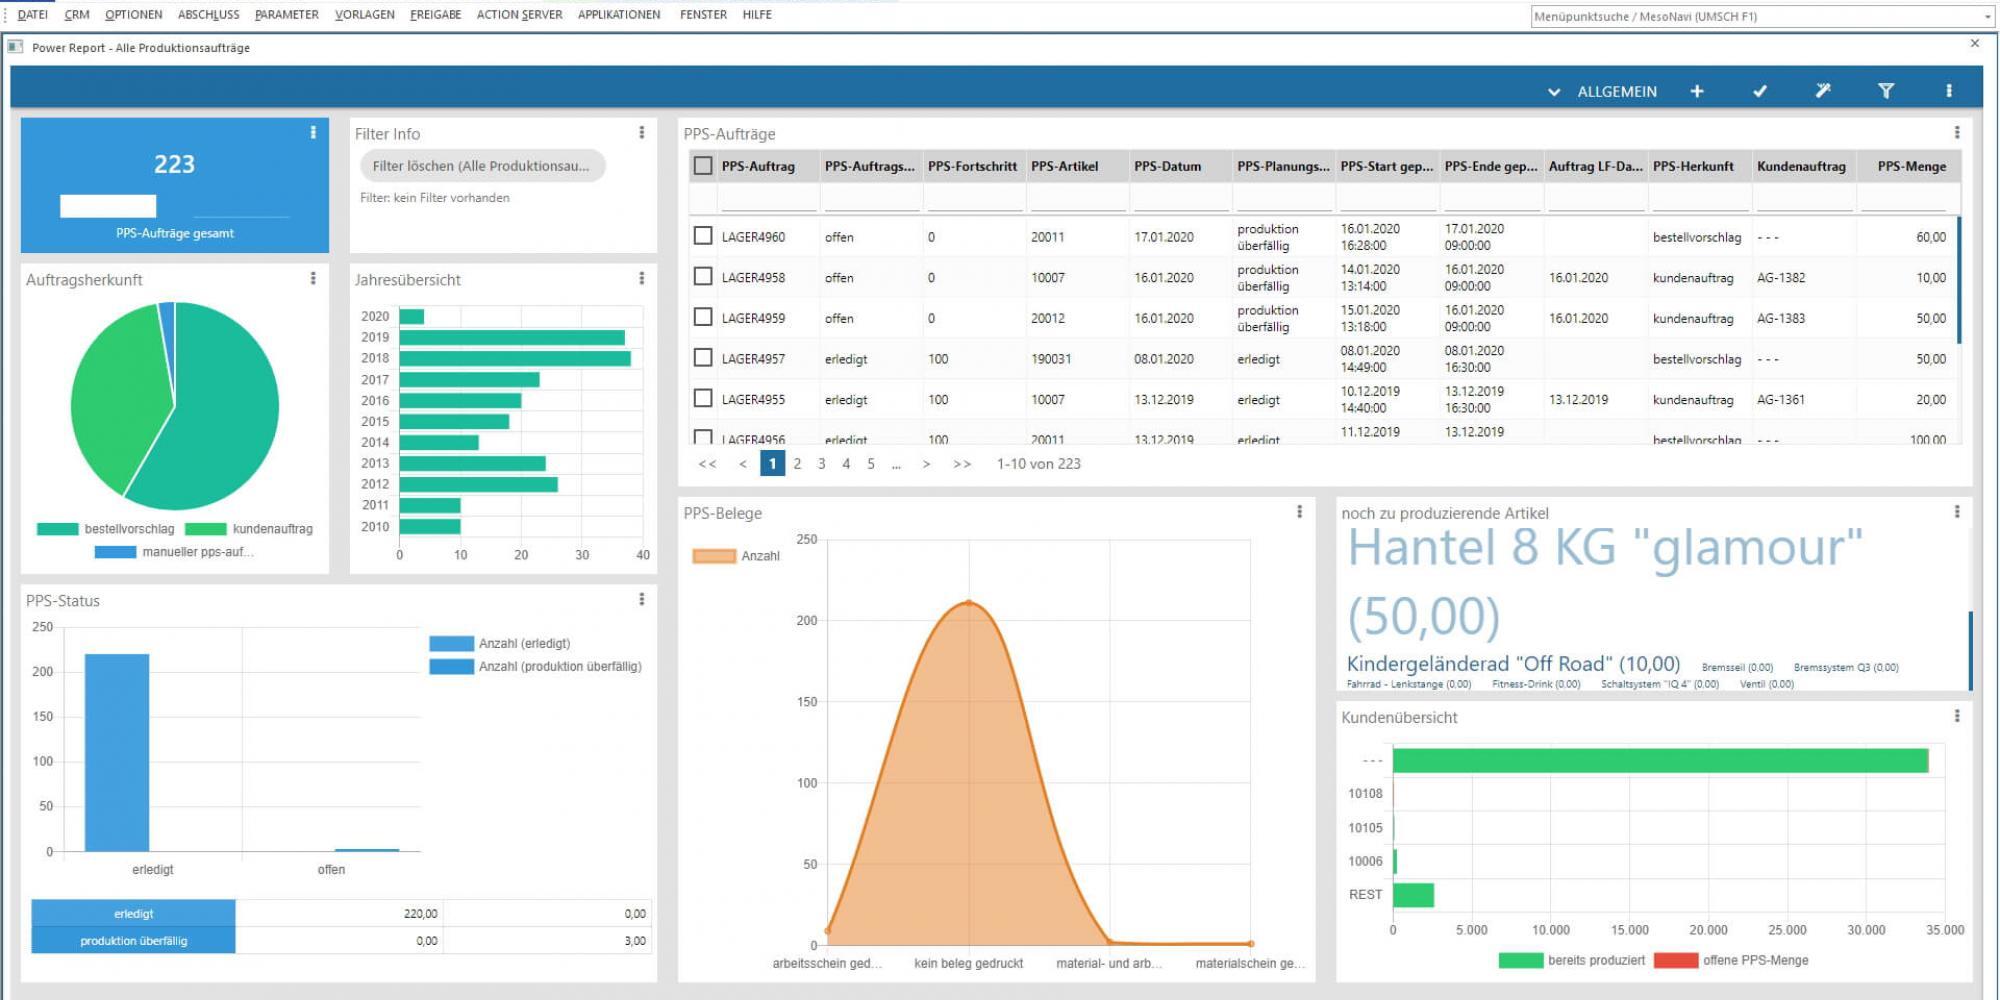Open the HILFE menu
The width and height of the screenshot is (2000, 1000).
tap(757, 15)
